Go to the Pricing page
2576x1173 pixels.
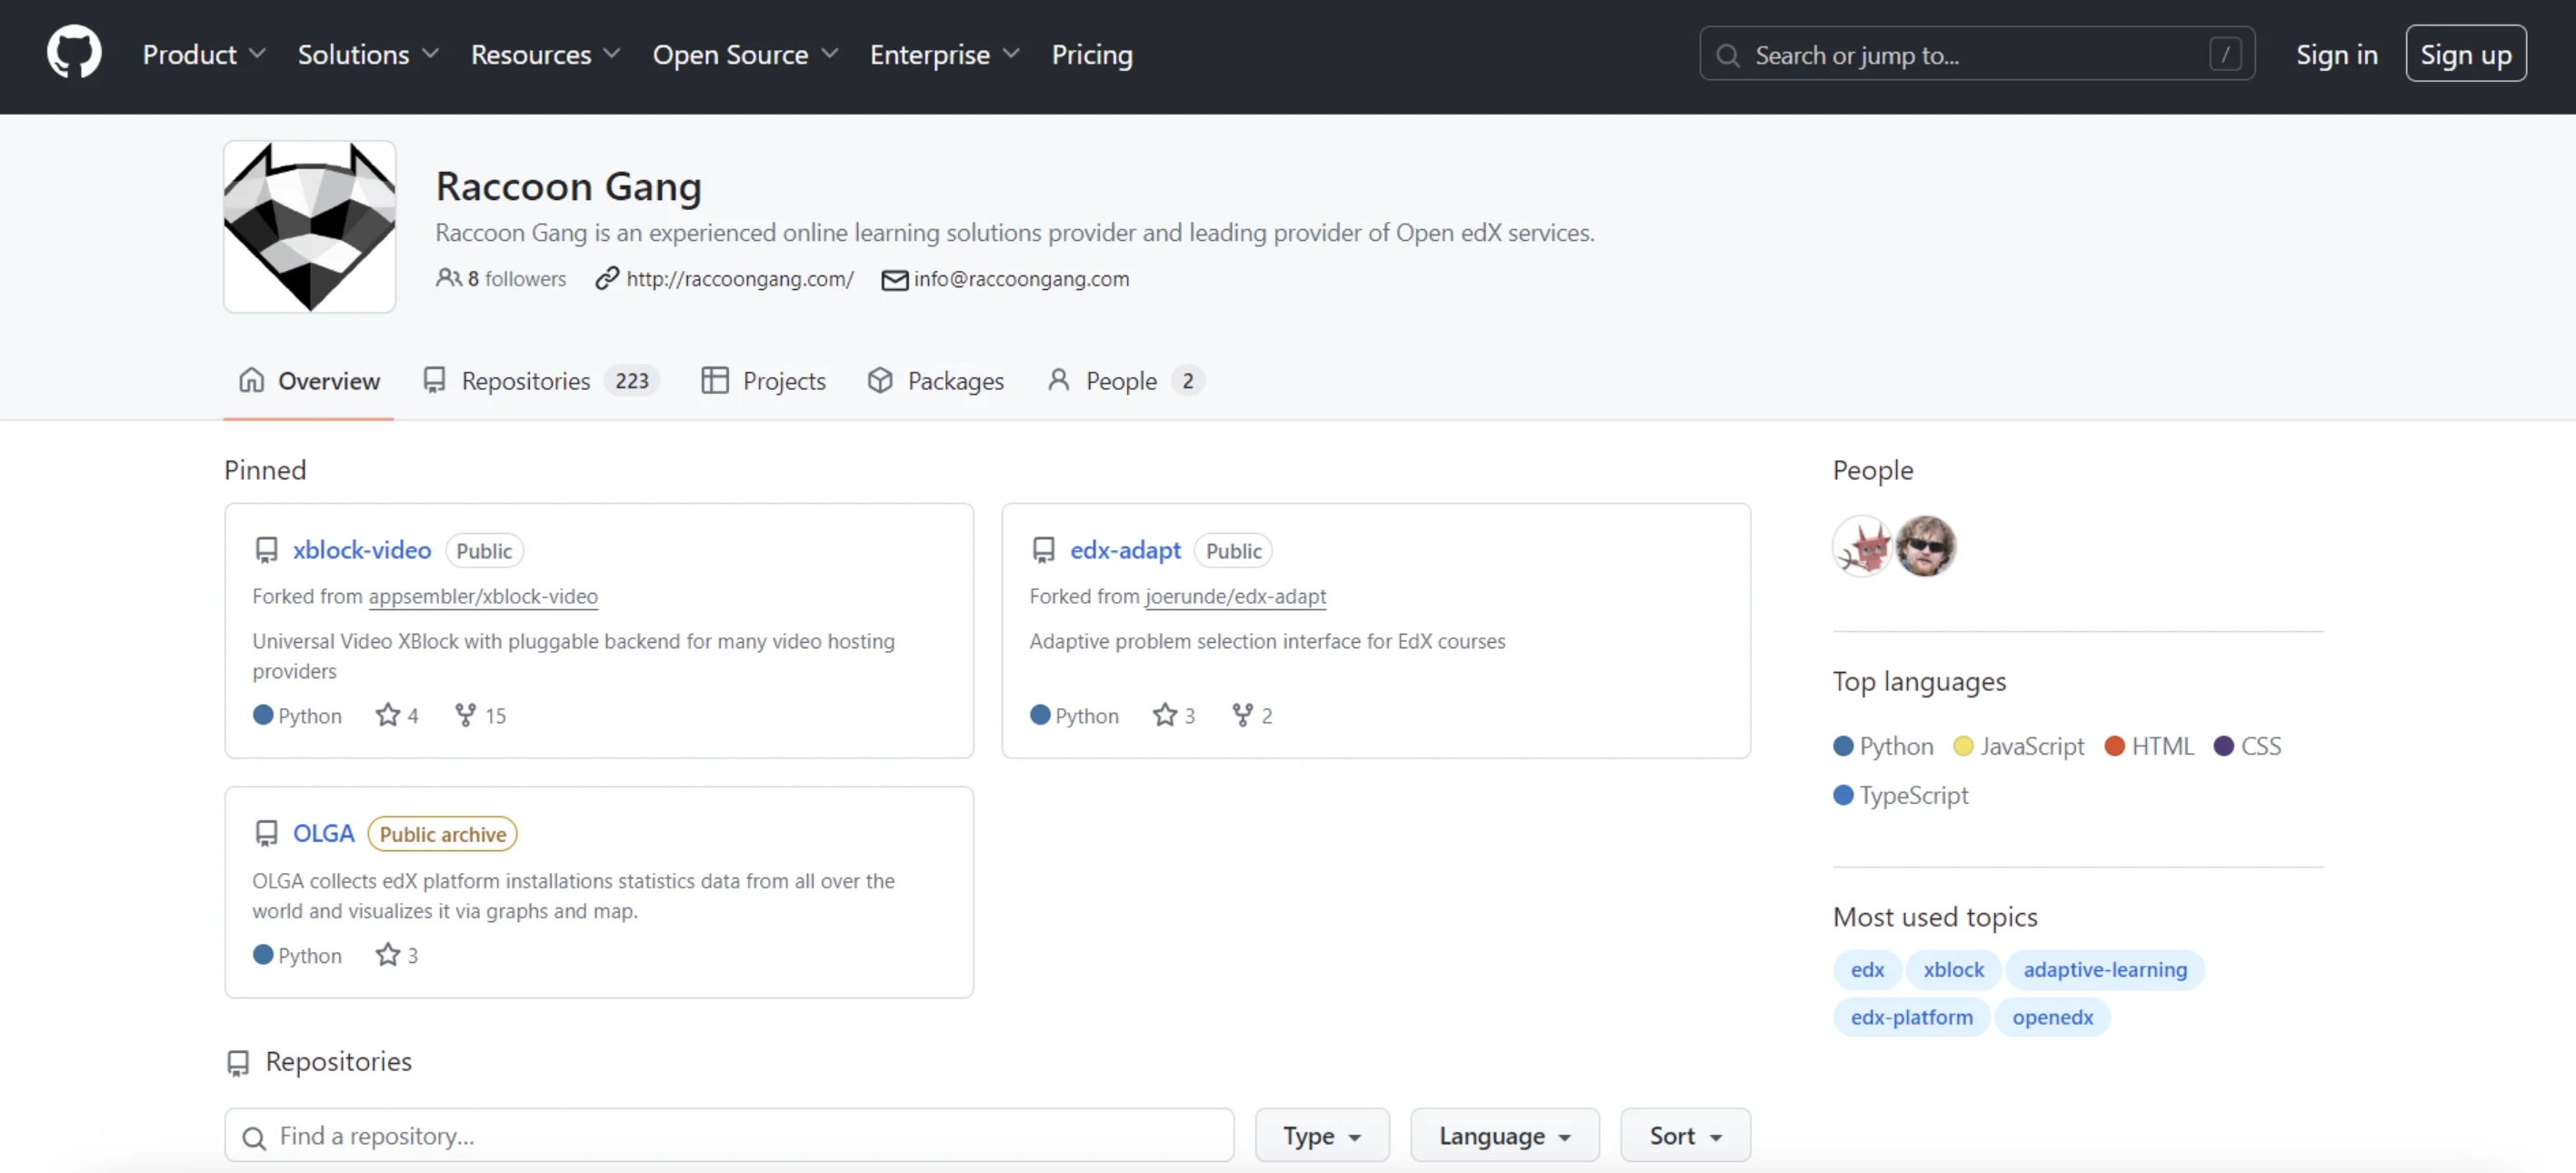1092,54
